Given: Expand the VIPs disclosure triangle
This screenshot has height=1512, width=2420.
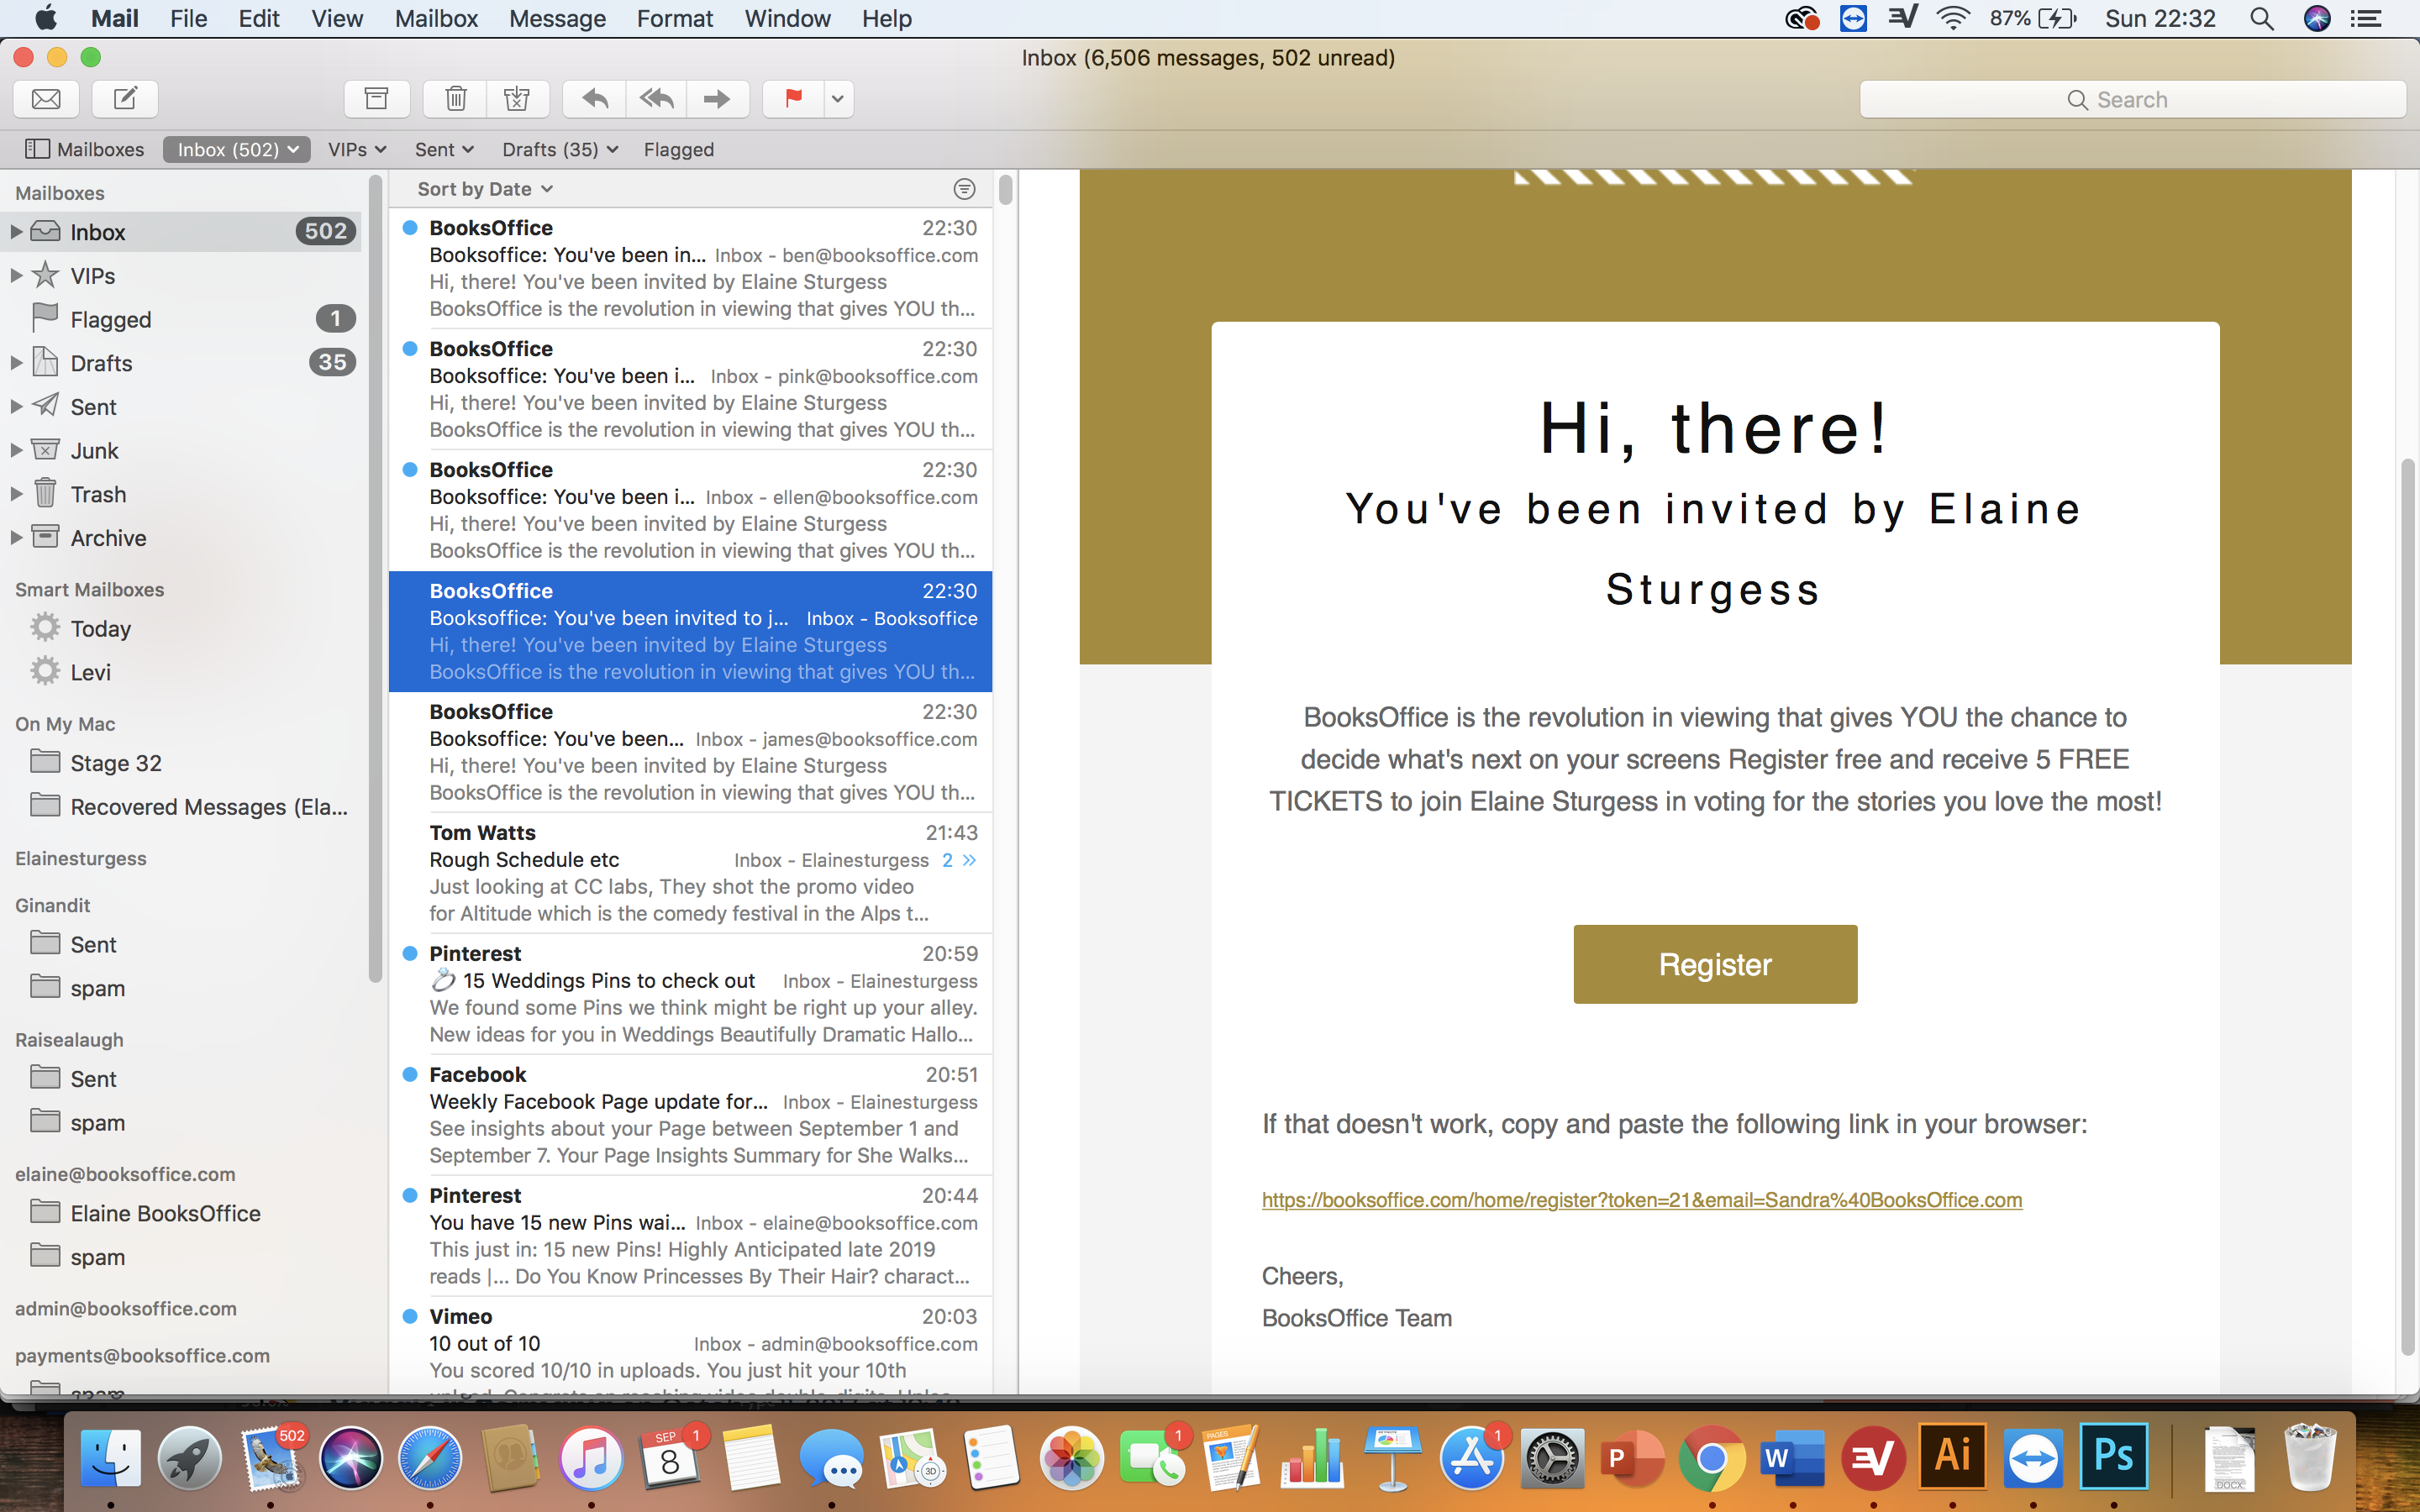Looking at the screenshot, I should pos(16,275).
